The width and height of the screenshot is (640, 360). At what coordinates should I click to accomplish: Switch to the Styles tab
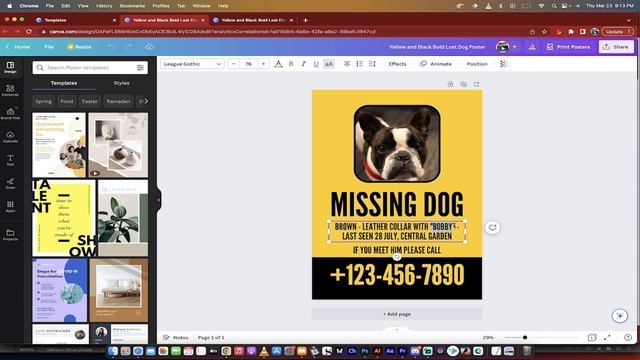coord(122,83)
